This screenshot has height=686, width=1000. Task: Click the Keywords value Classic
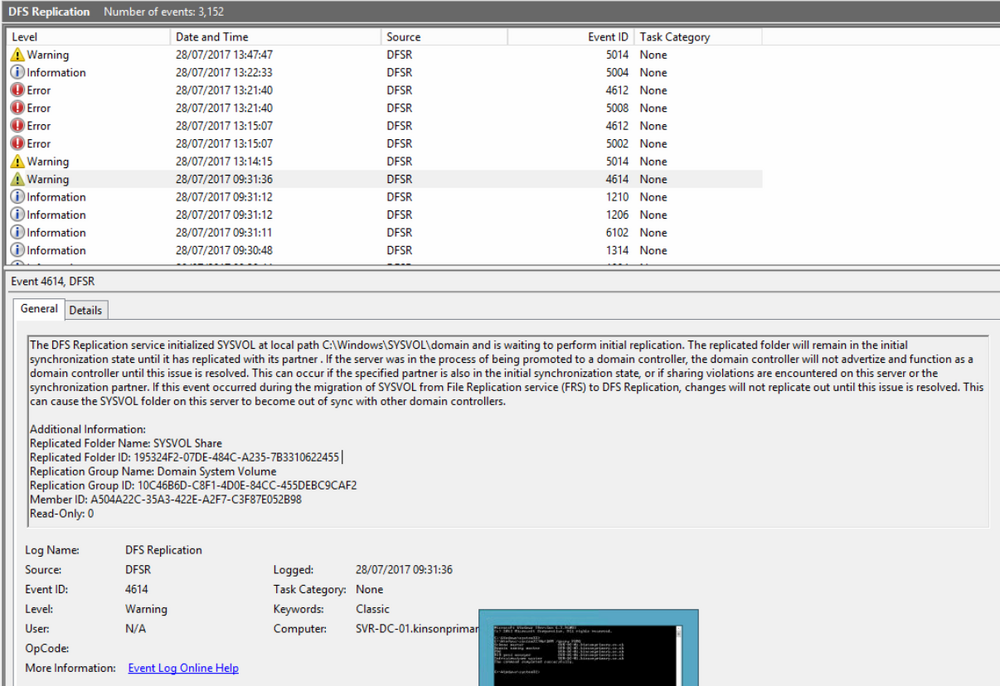point(372,609)
